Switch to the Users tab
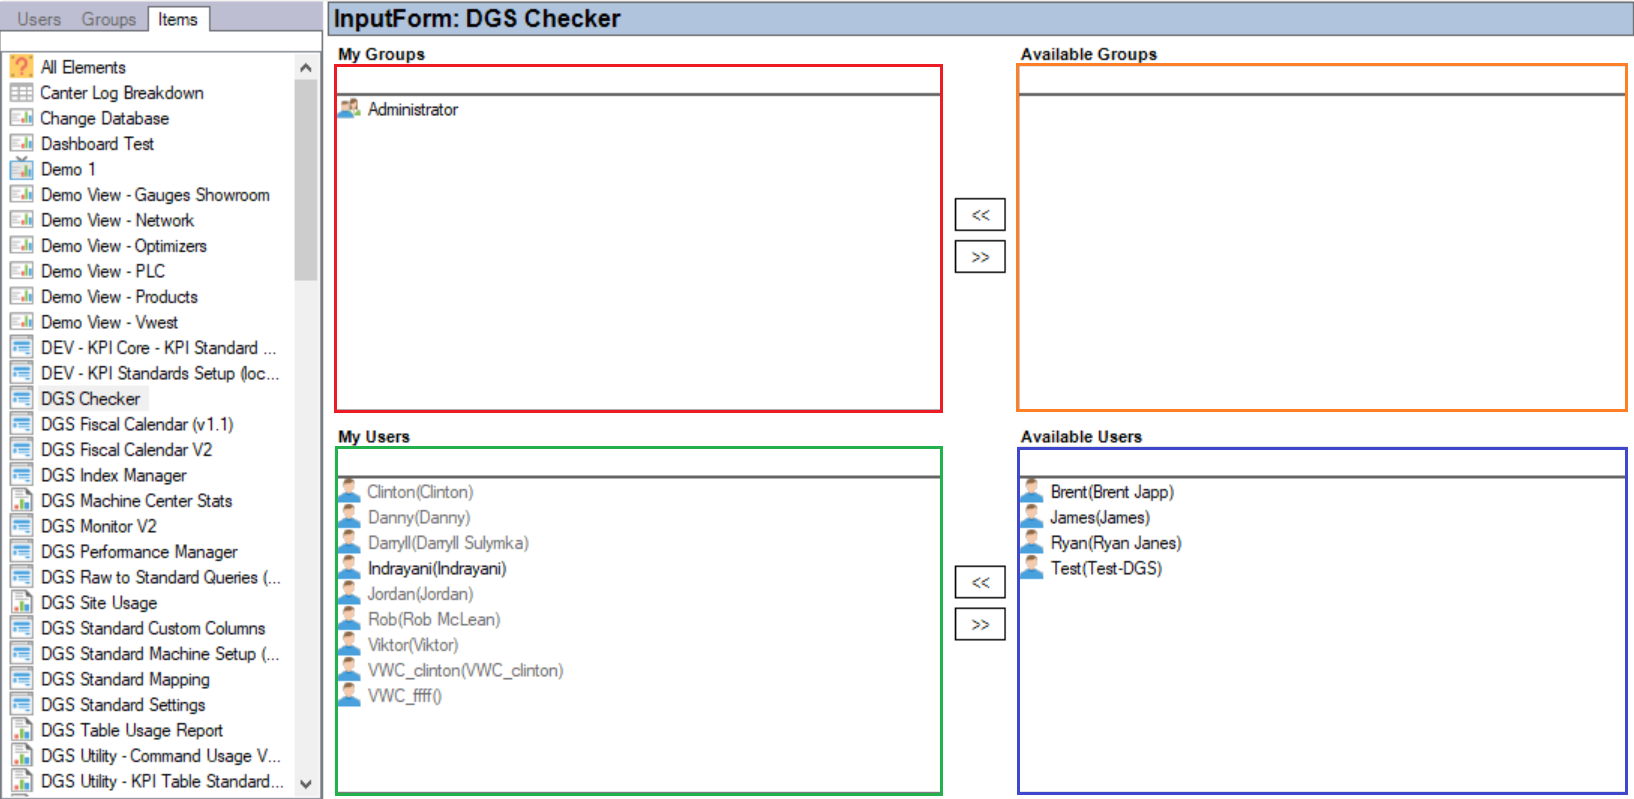Viewport: 1634px width, 799px height. pos(39,19)
